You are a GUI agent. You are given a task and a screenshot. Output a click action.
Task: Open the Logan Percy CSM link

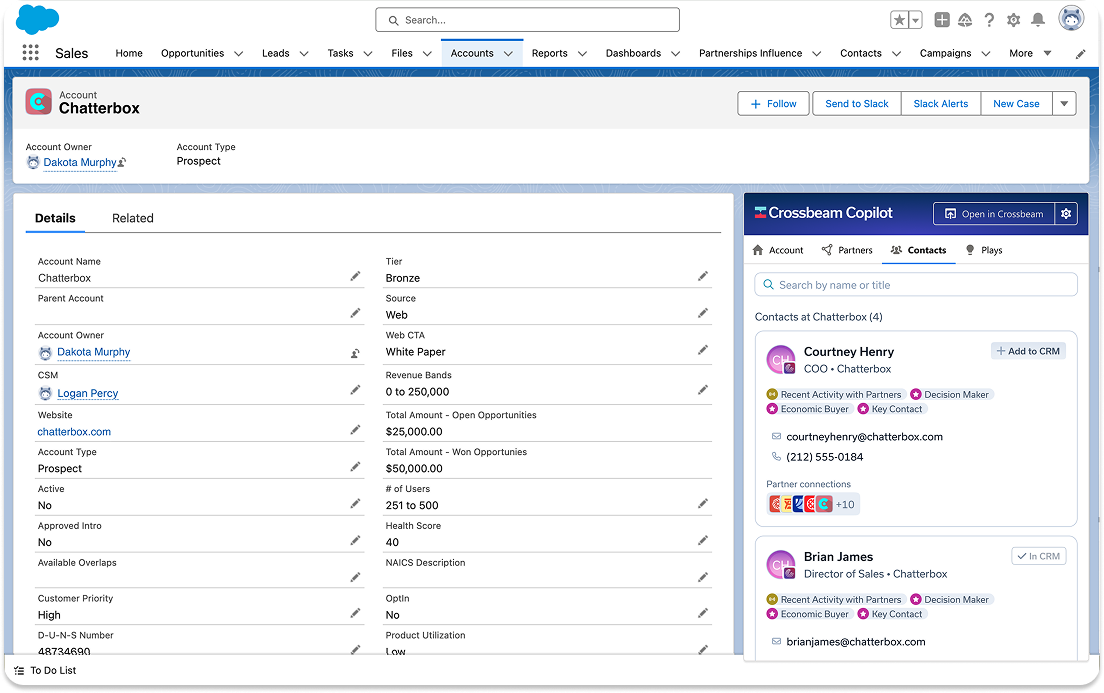click(x=87, y=393)
